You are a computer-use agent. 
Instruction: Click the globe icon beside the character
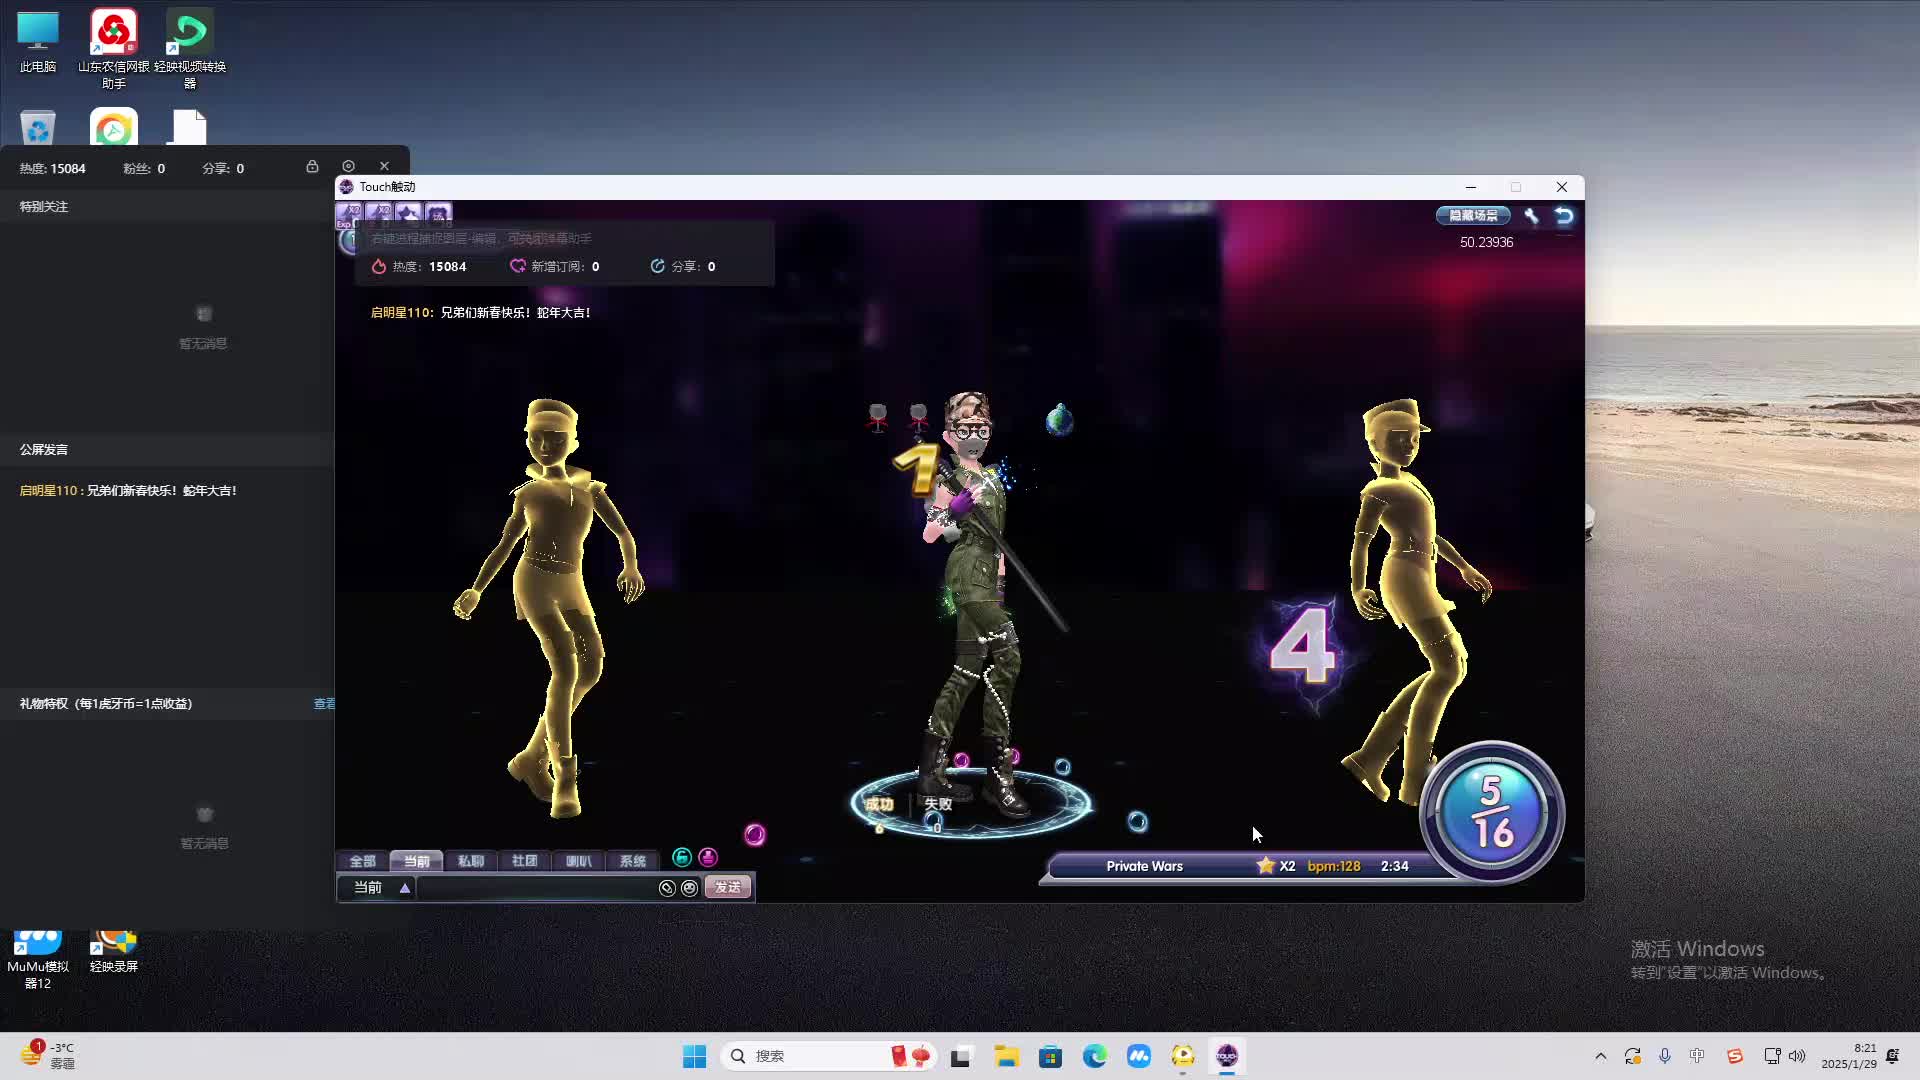point(1059,420)
